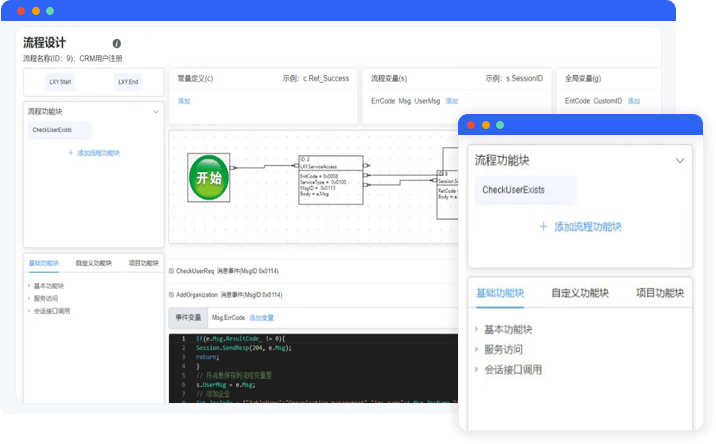Collapse 流程功能块 panel chevron in front window

(680, 160)
